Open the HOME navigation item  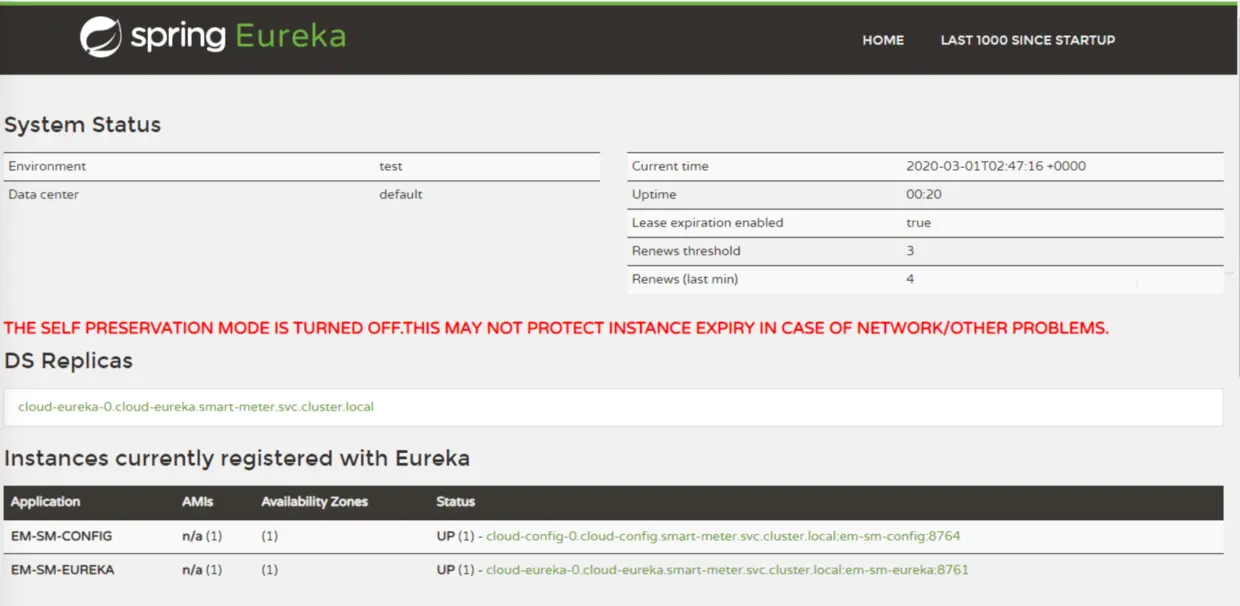pyautogui.click(x=883, y=40)
